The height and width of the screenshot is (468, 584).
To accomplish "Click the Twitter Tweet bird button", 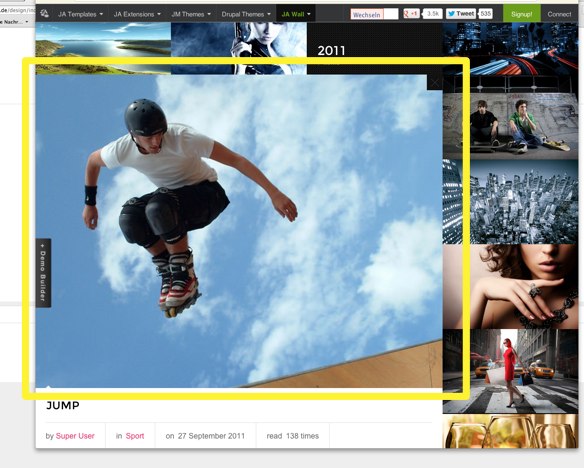I will [461, 14].
